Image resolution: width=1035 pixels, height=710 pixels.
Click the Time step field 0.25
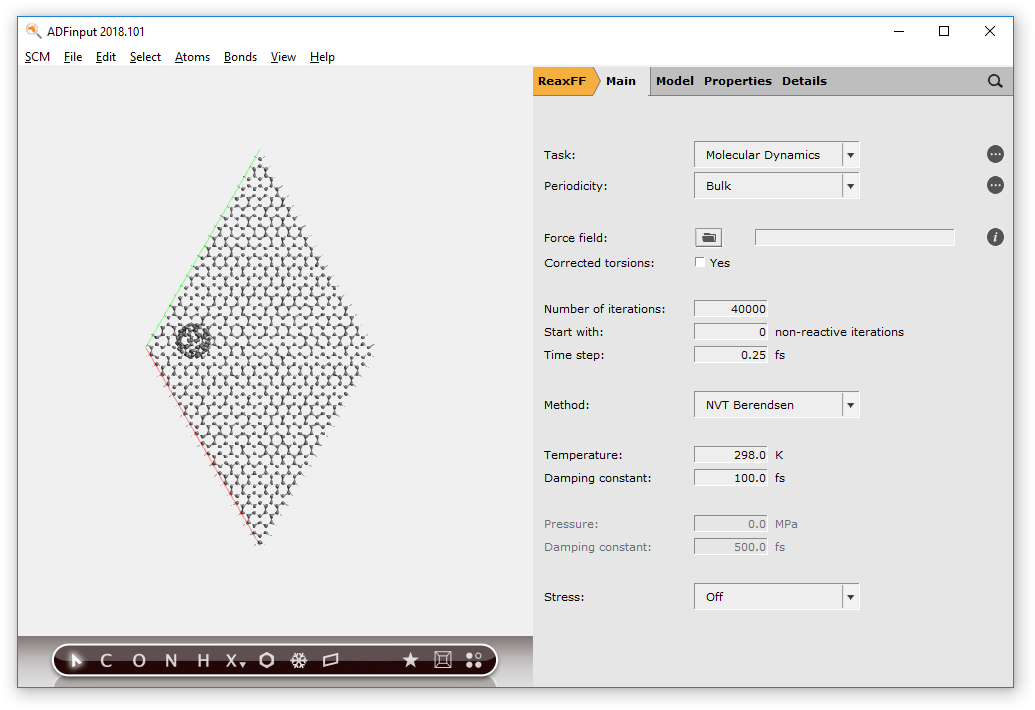731,355
